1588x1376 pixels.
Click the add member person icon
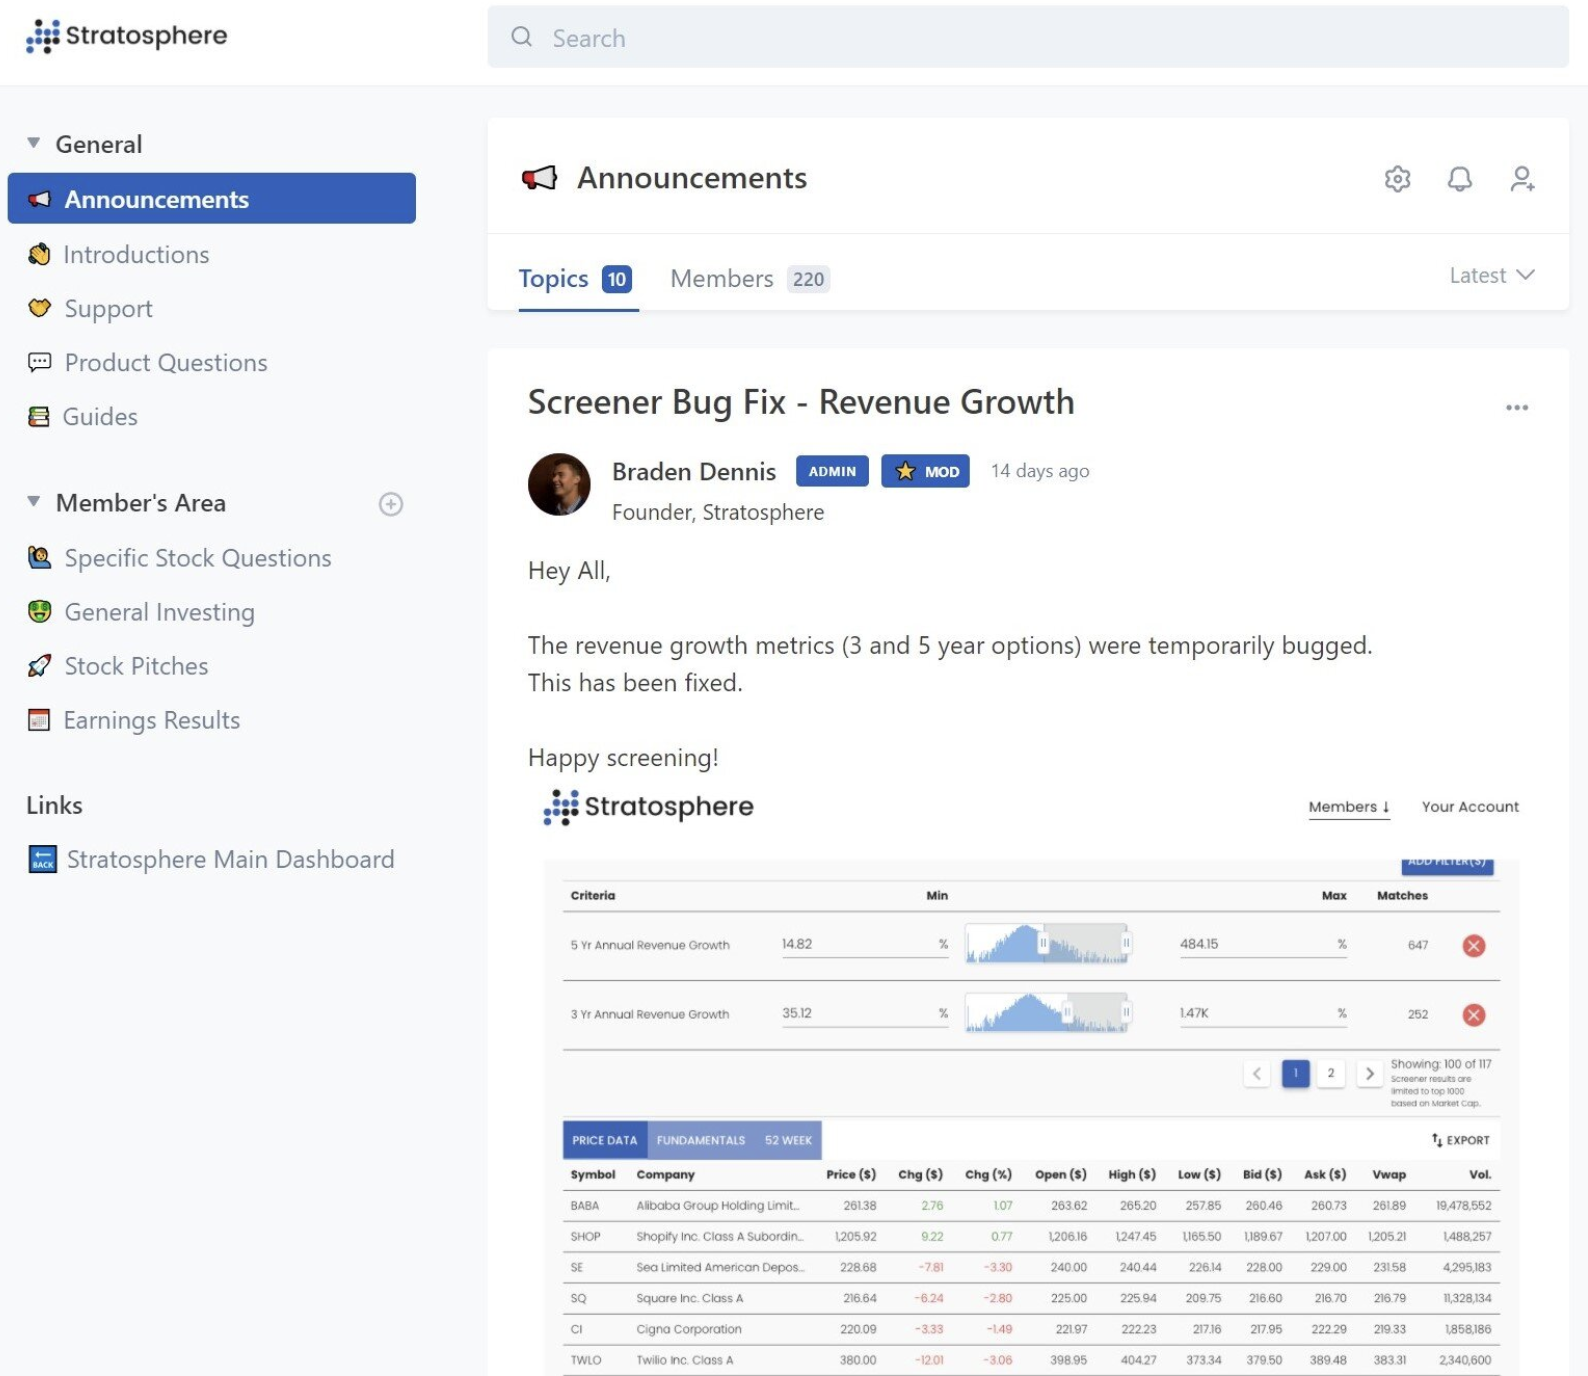click(x=1522, y=179)
